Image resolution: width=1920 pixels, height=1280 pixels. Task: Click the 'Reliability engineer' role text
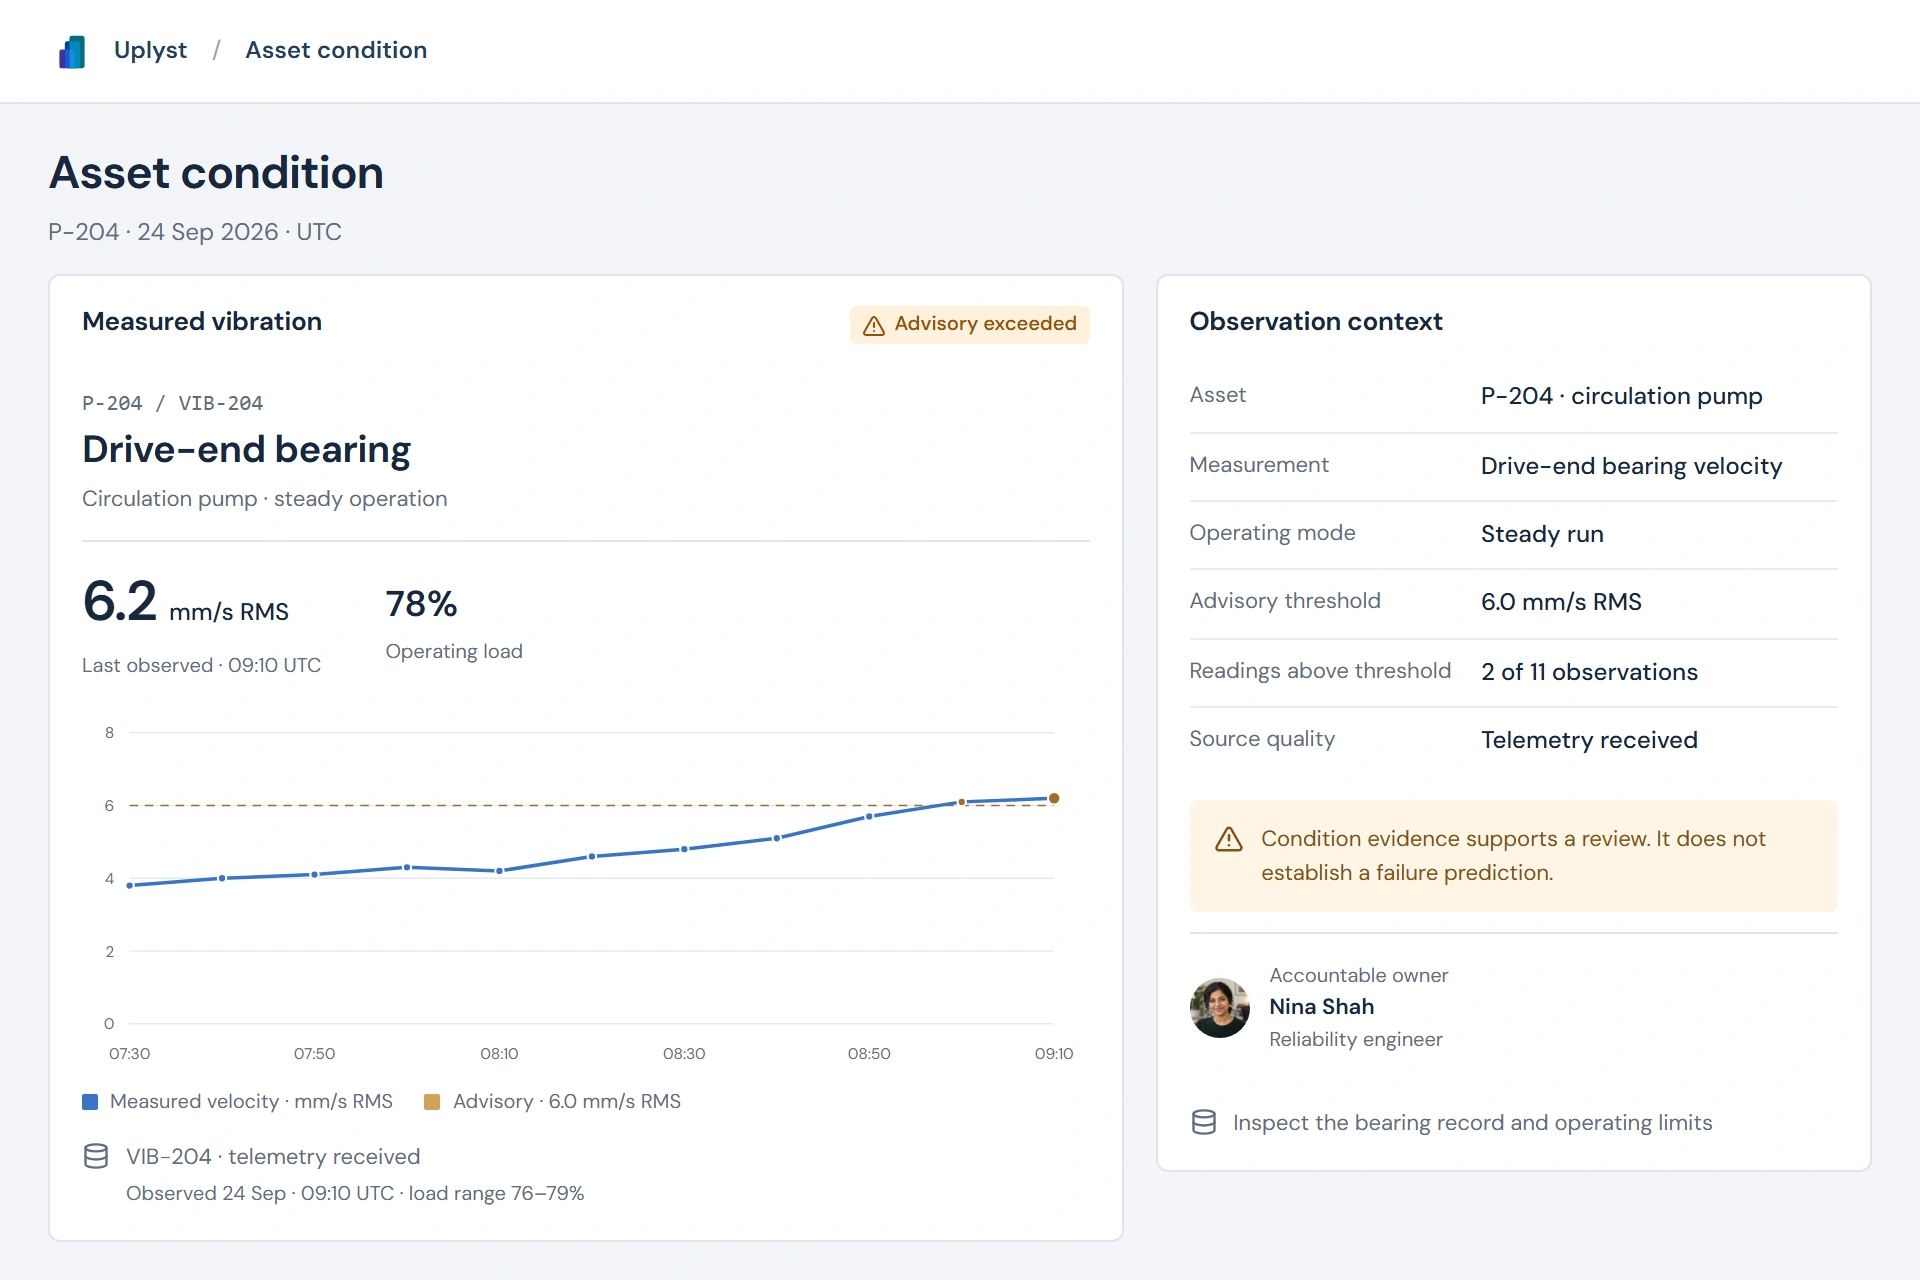[1355, 1039]
